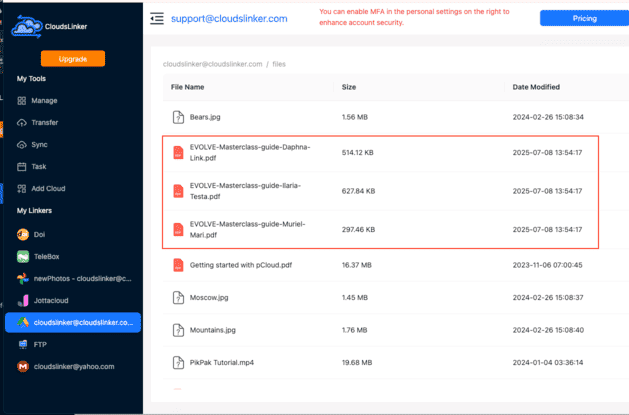Screen dimensions: 629x415
Task: Click the blue Pricing button
Action: point(584,18)
